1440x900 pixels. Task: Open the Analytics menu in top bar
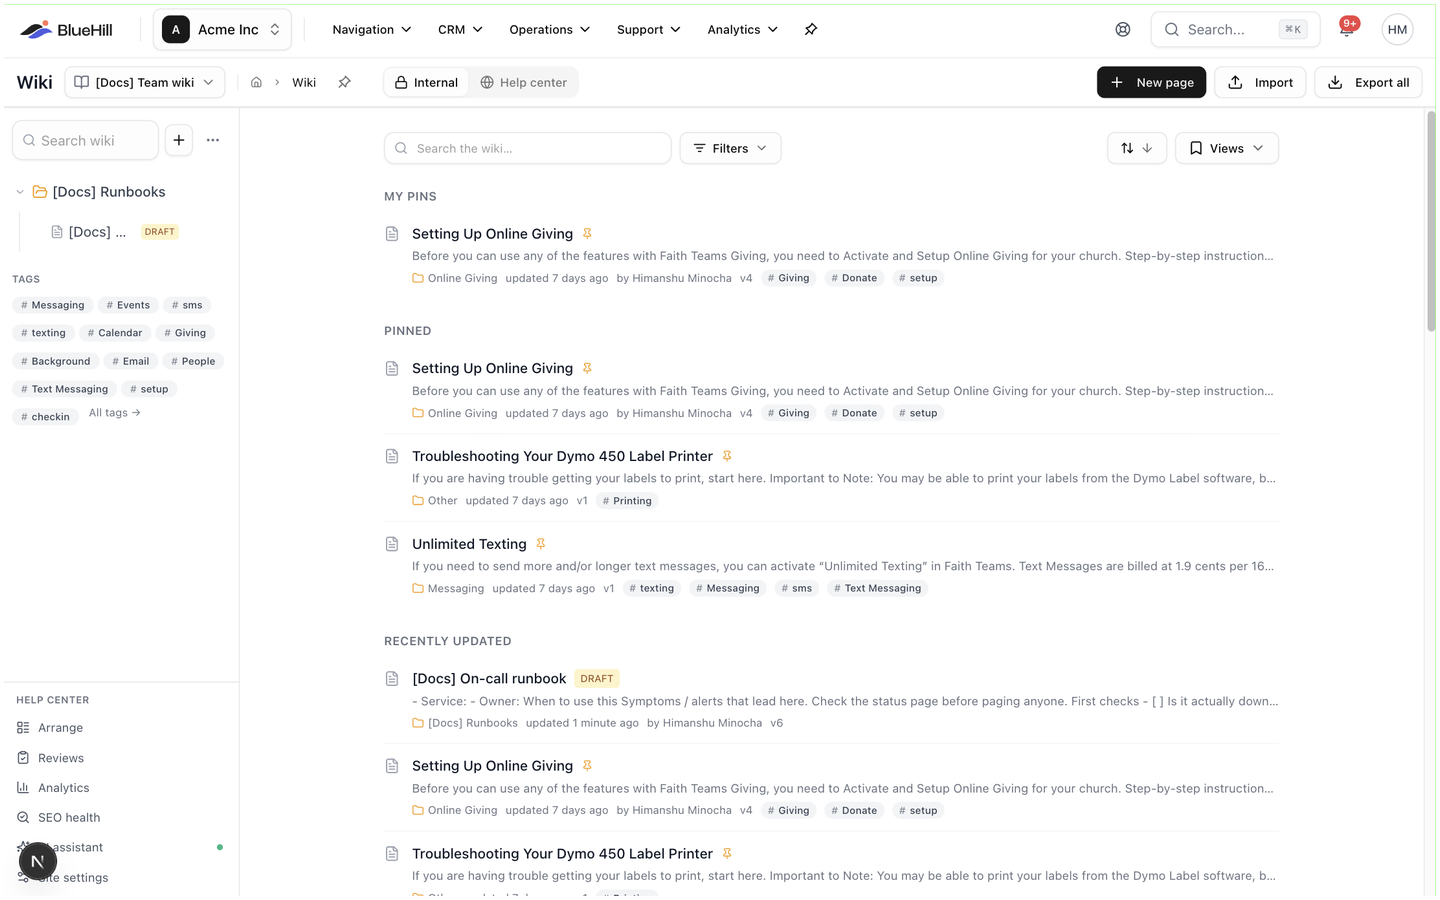pyautogui.click(x=742, y=30)
